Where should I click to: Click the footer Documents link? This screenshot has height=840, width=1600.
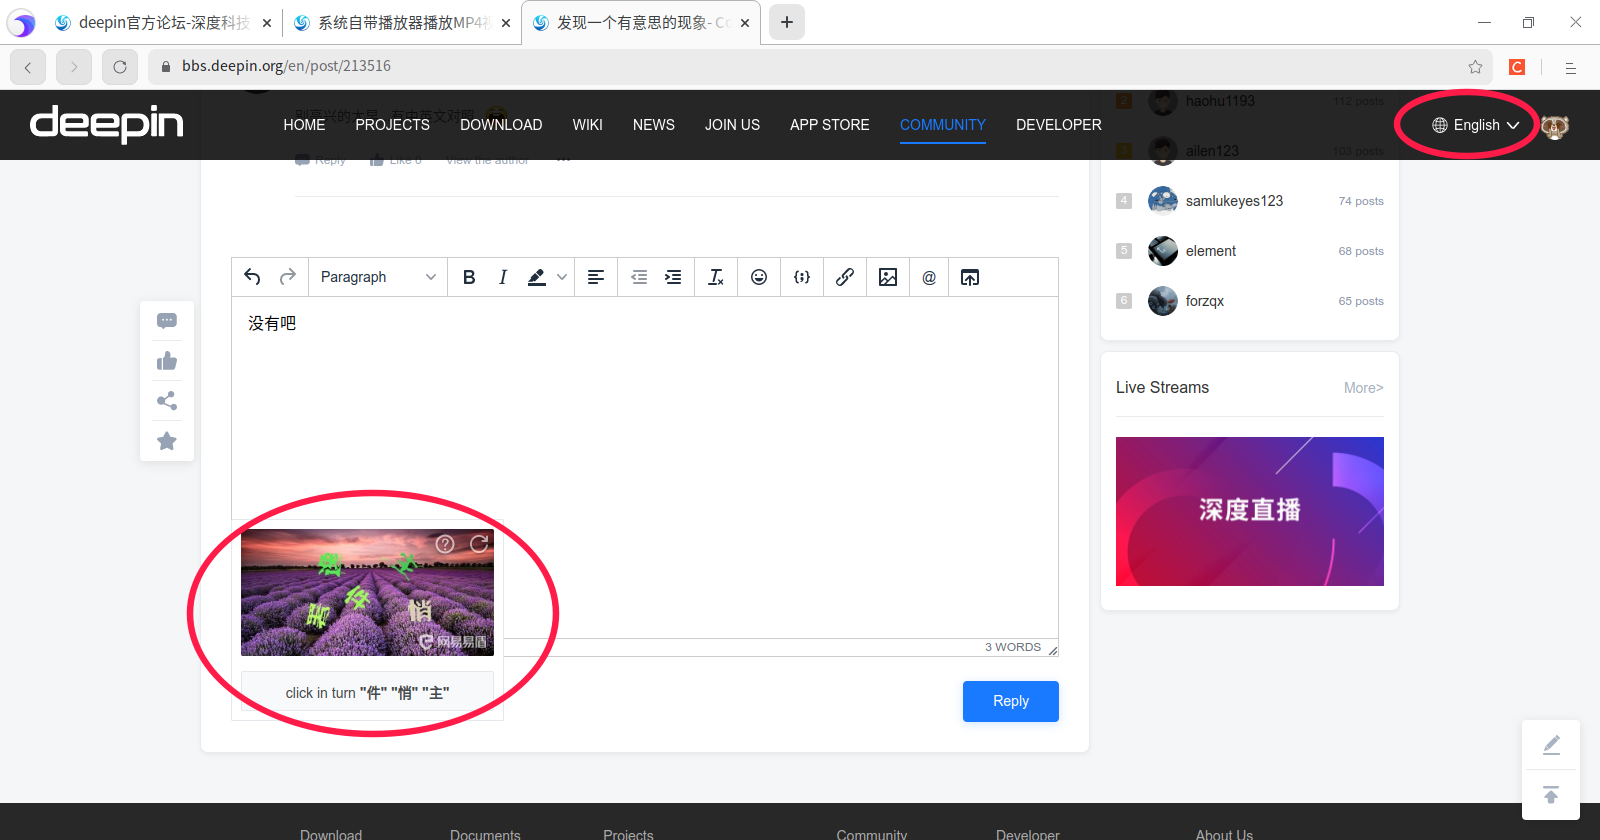485,834
